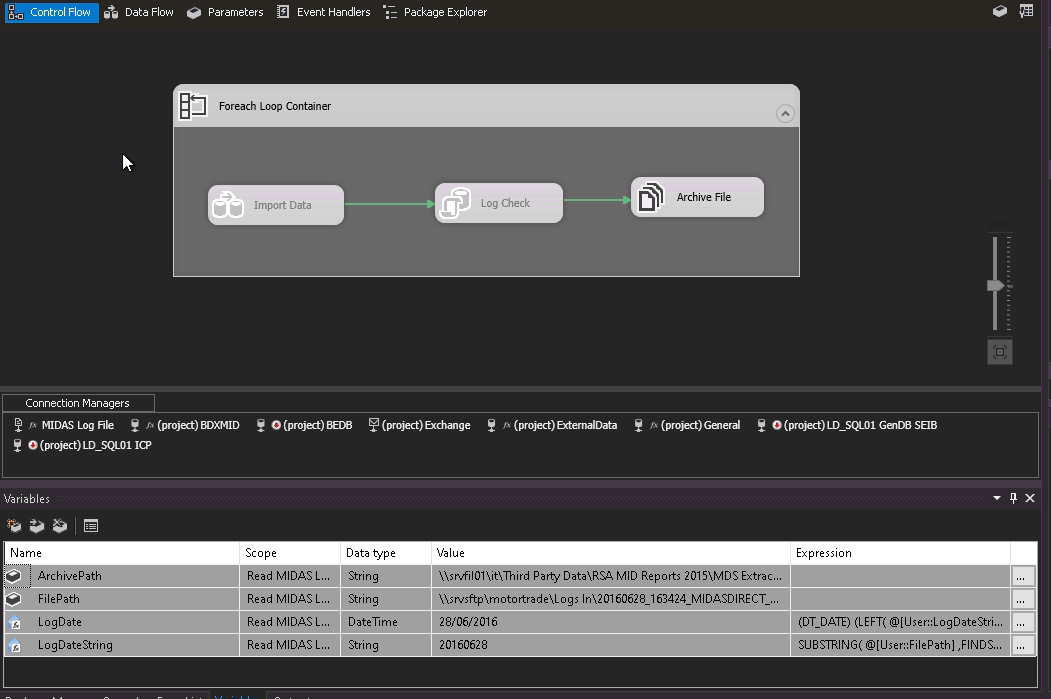Select the Import Data task label

click(x=282, y=205)
